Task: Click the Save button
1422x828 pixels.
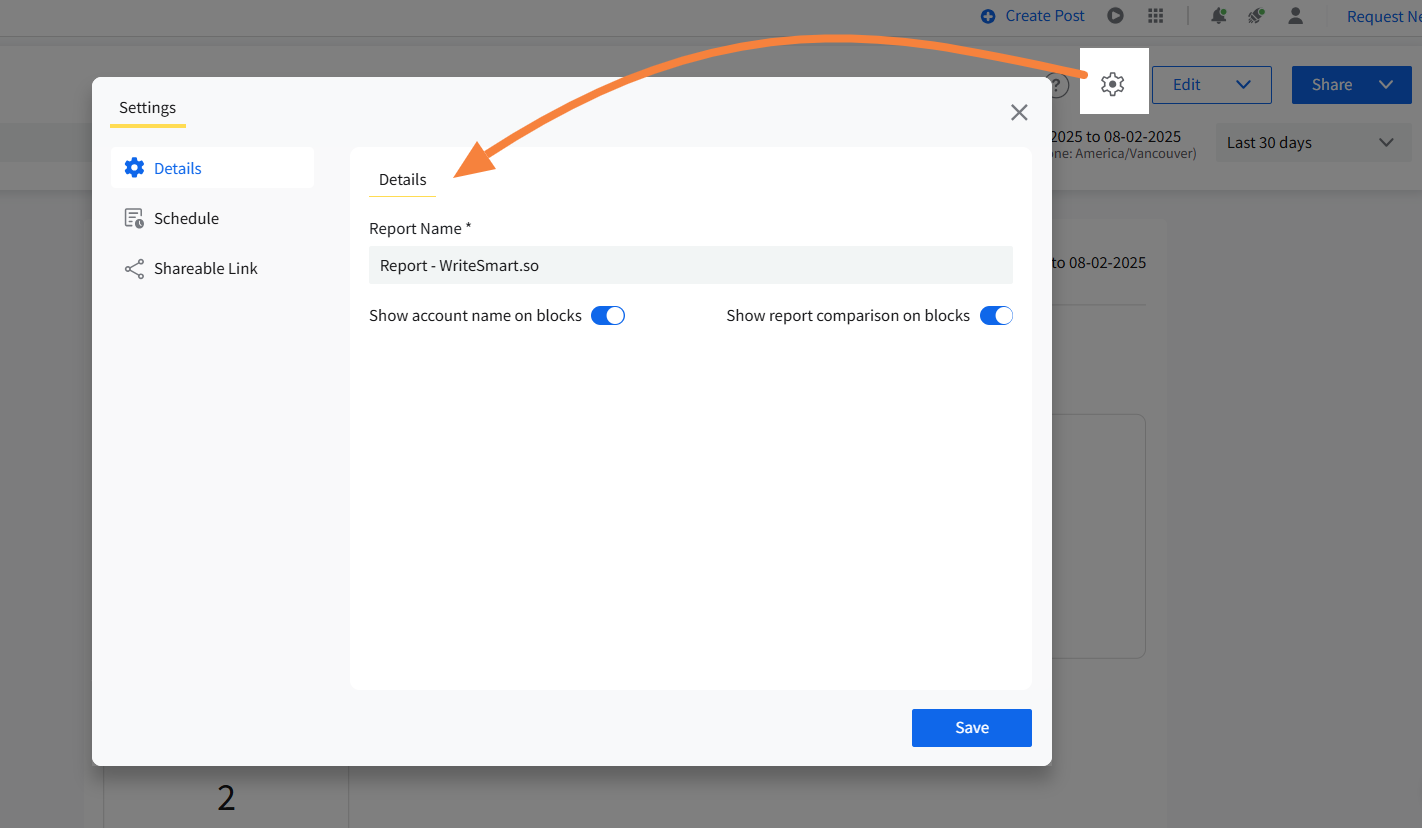Action: [971, 728]
